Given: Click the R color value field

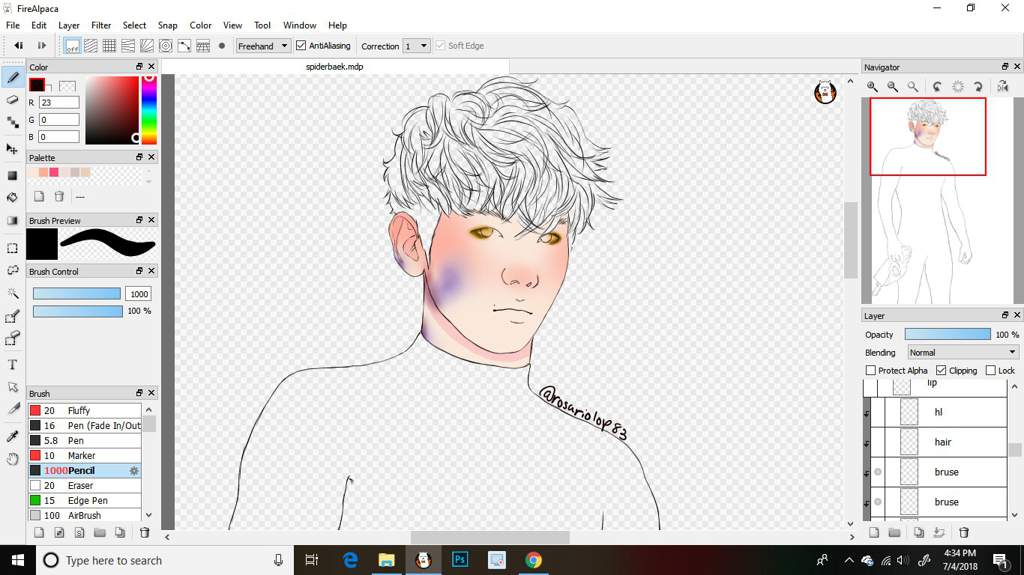Looking at the screenshot, I should click(x=59, y=103).
